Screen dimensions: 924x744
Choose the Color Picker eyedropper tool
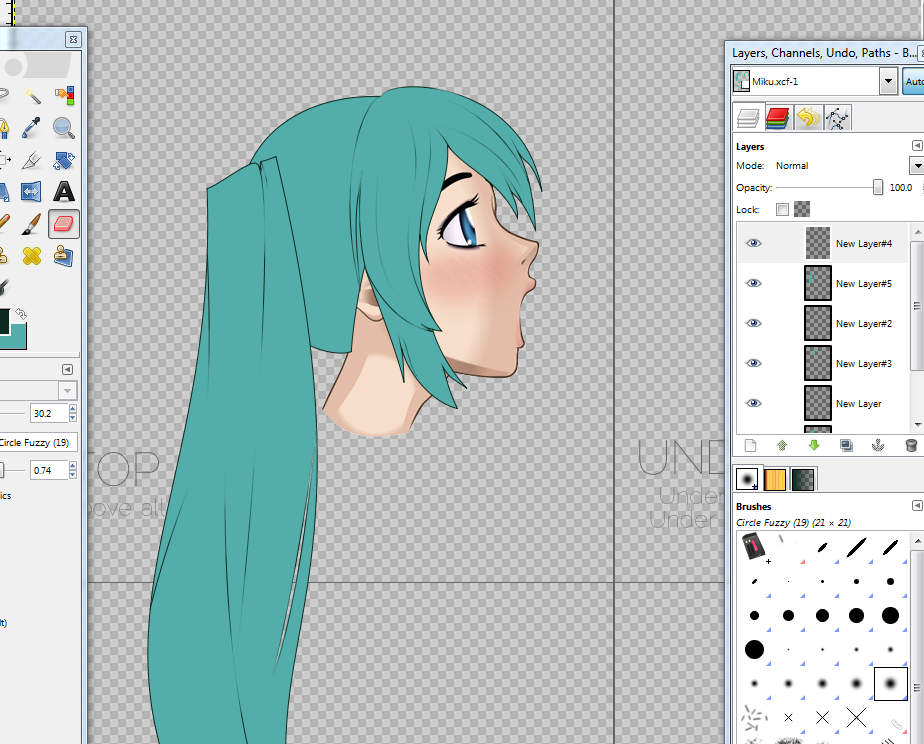coord(32,127)
